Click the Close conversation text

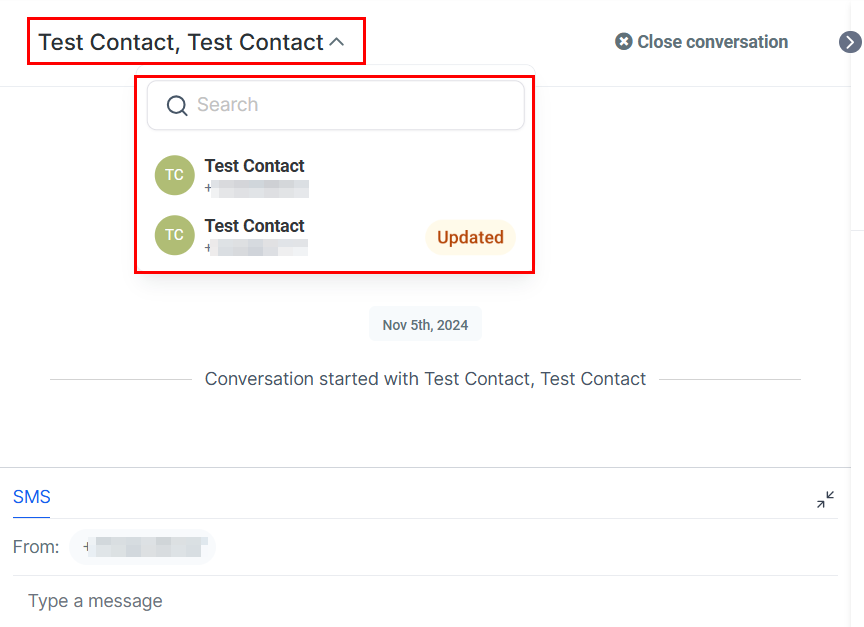coord(712,42)
